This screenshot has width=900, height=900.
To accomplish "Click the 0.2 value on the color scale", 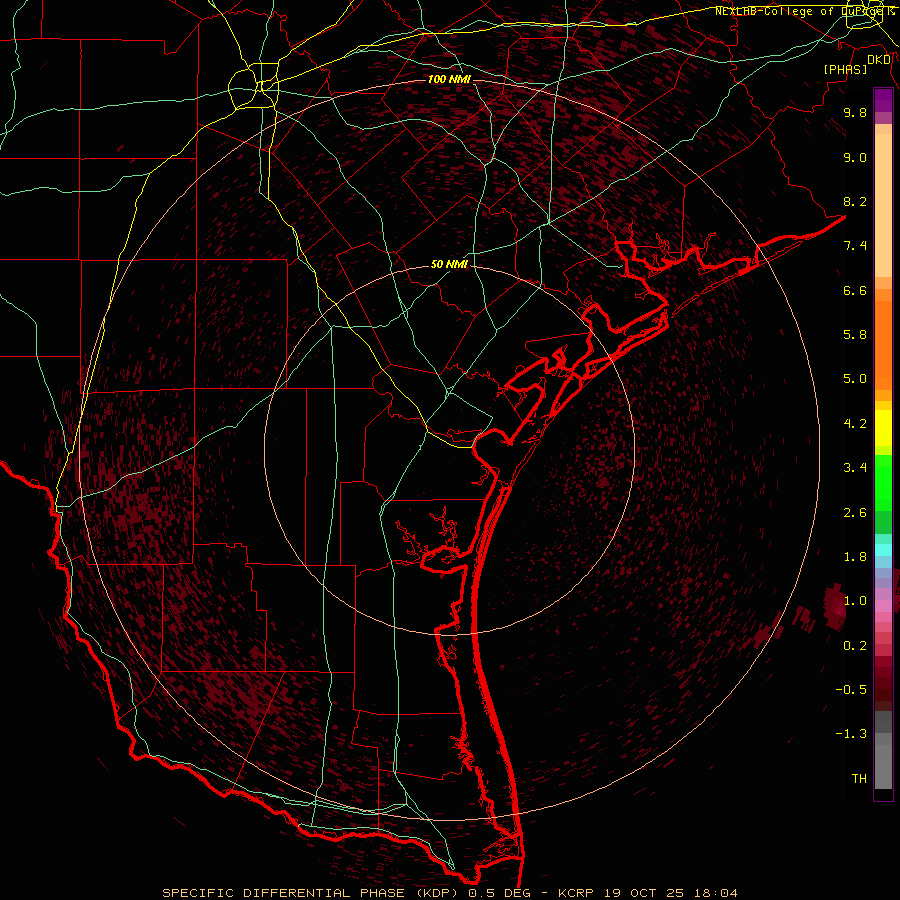I will coord(855,646).
